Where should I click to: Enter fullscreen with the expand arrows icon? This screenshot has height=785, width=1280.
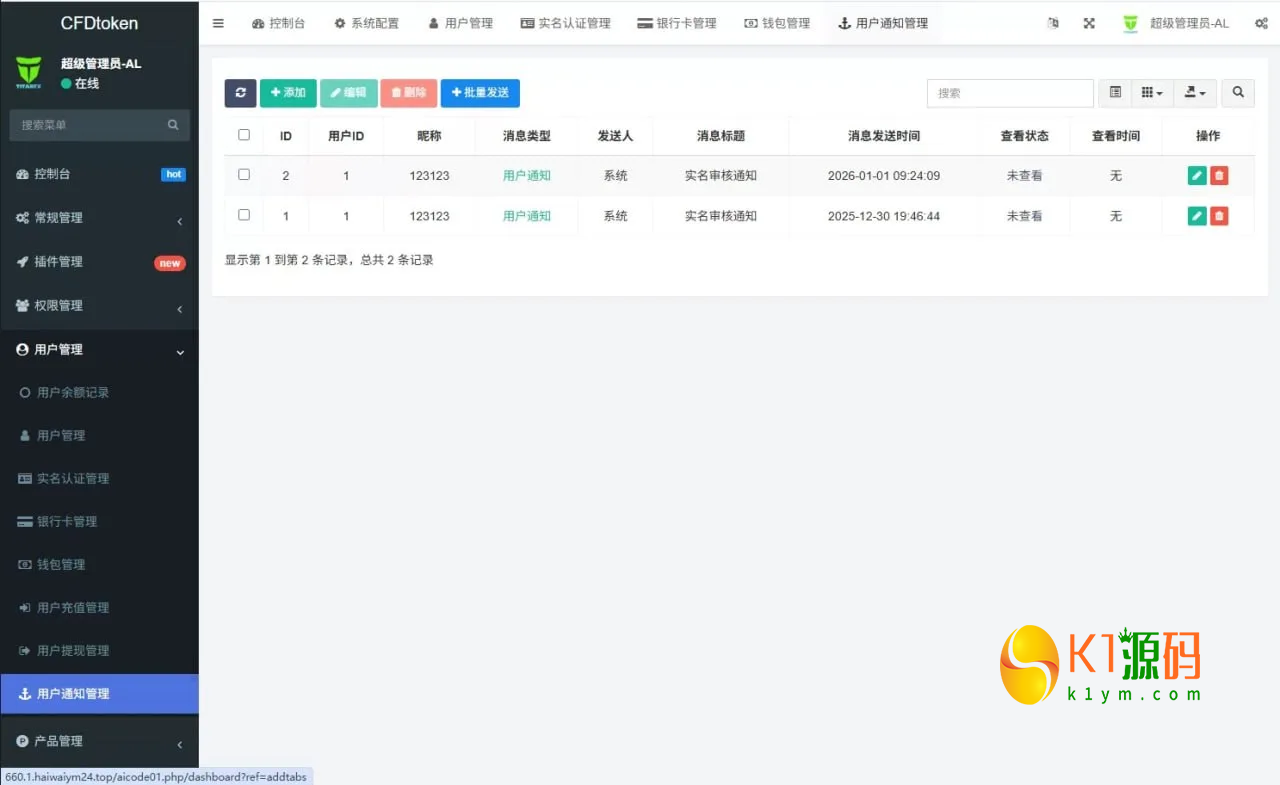pyautogui.click(x=1089, y=23)
